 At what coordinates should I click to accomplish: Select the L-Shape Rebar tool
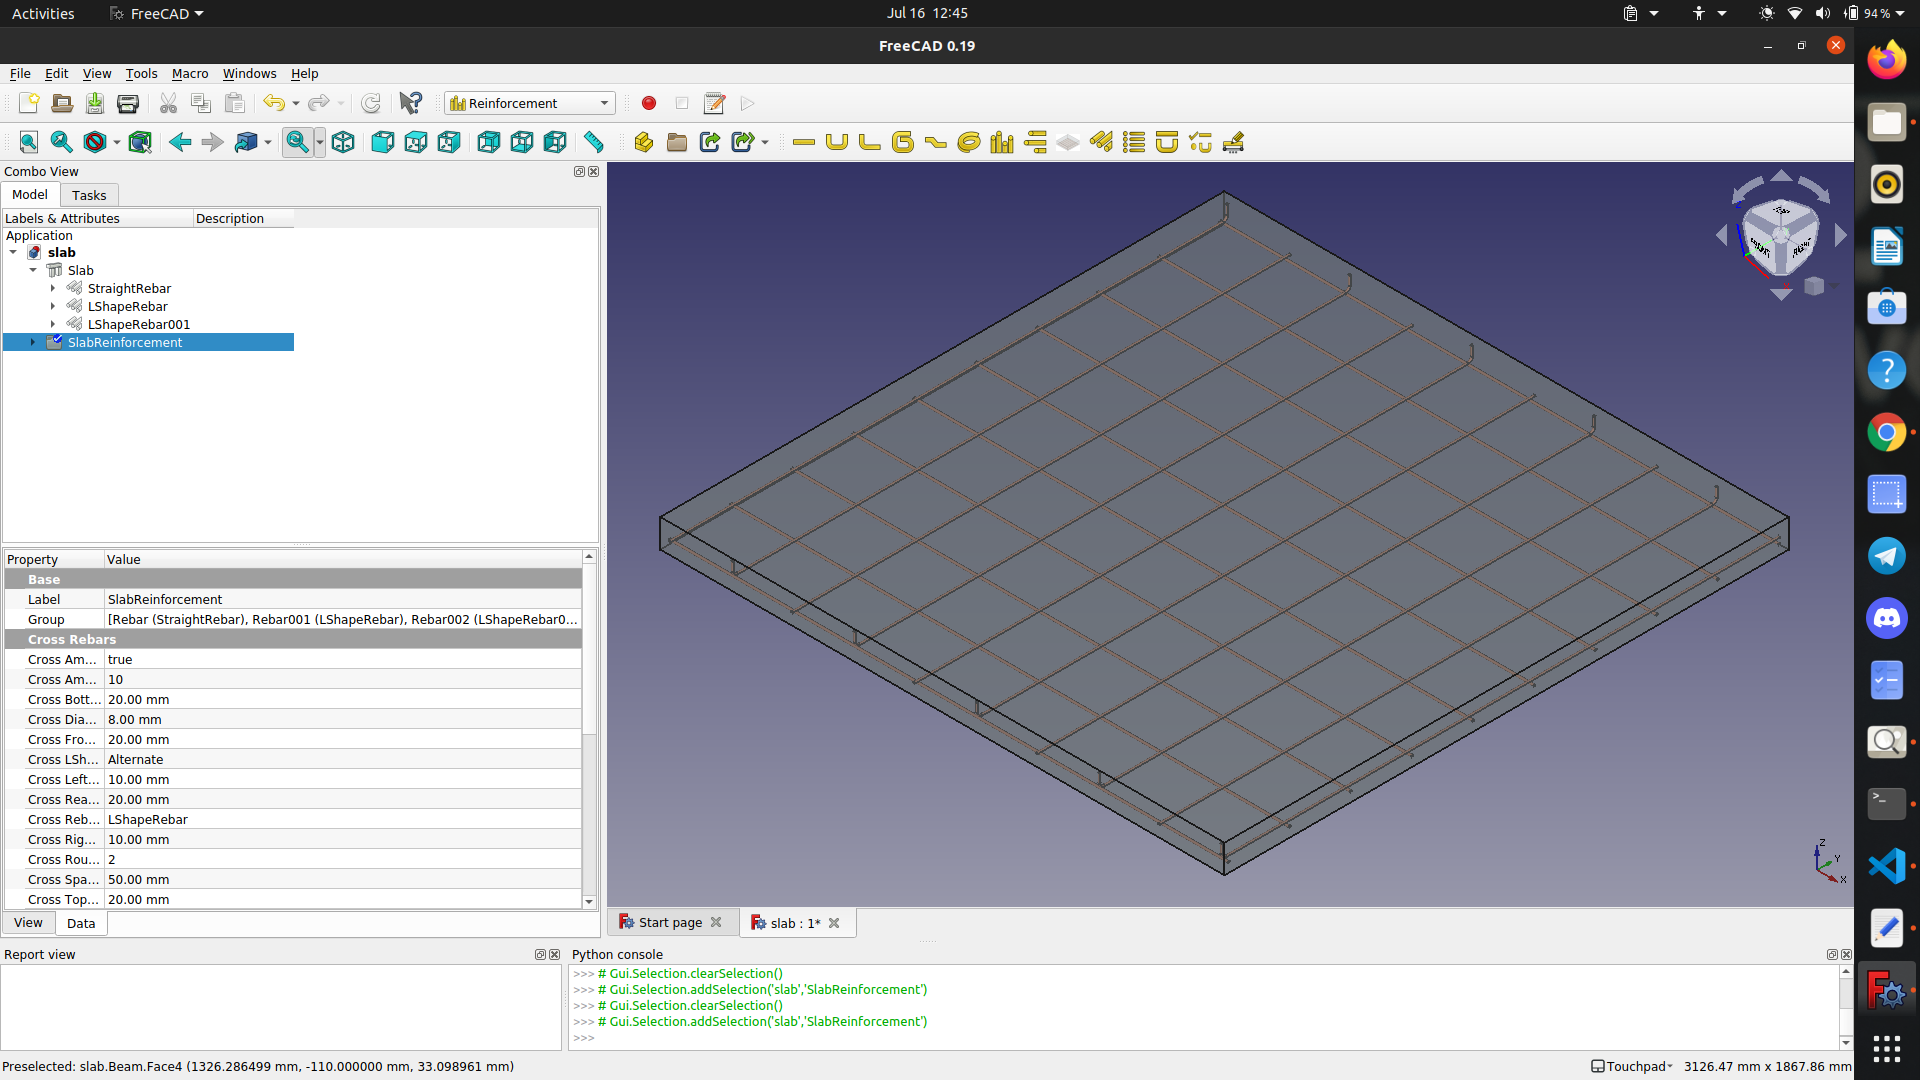[870, 142]
